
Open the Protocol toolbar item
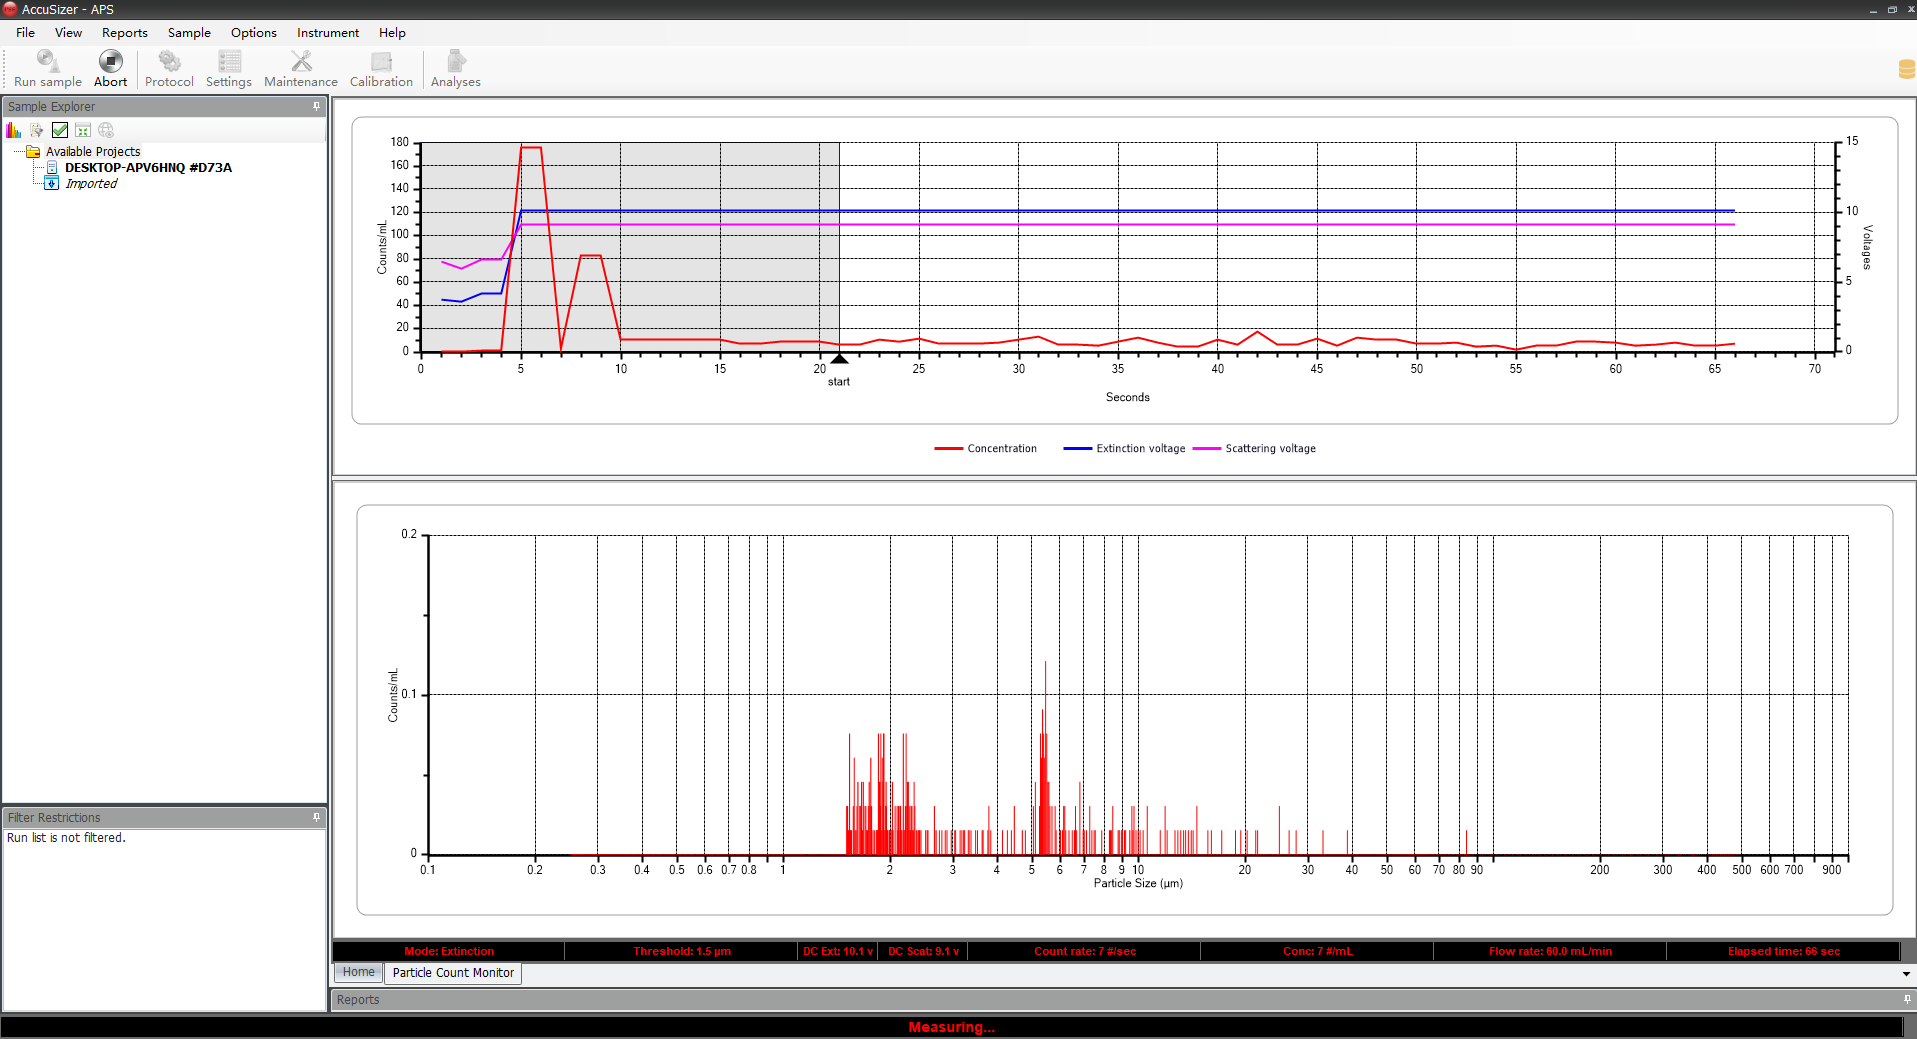pyautogui.click(x=169, y=69)
